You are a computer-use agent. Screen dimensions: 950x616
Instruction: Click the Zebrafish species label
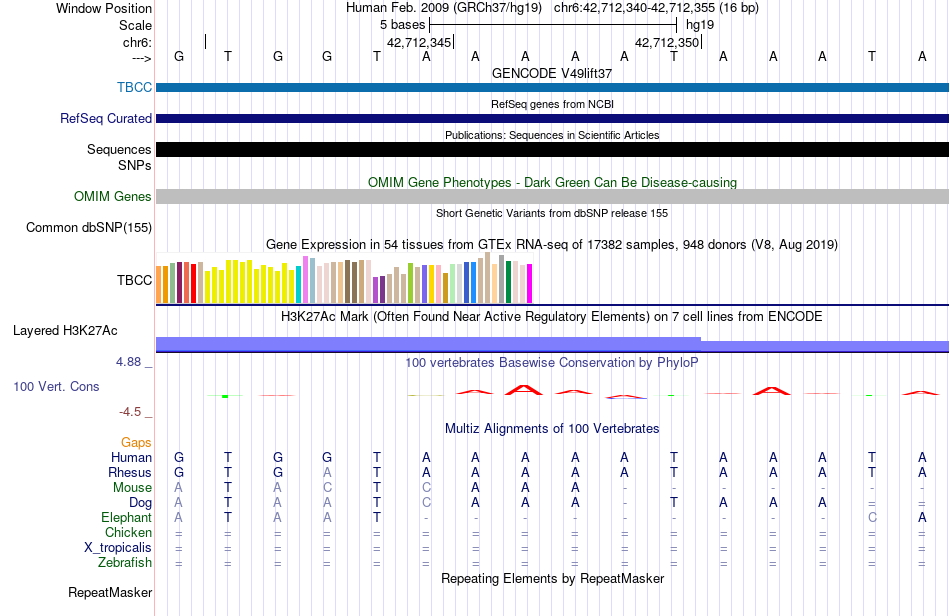[125, 562]
